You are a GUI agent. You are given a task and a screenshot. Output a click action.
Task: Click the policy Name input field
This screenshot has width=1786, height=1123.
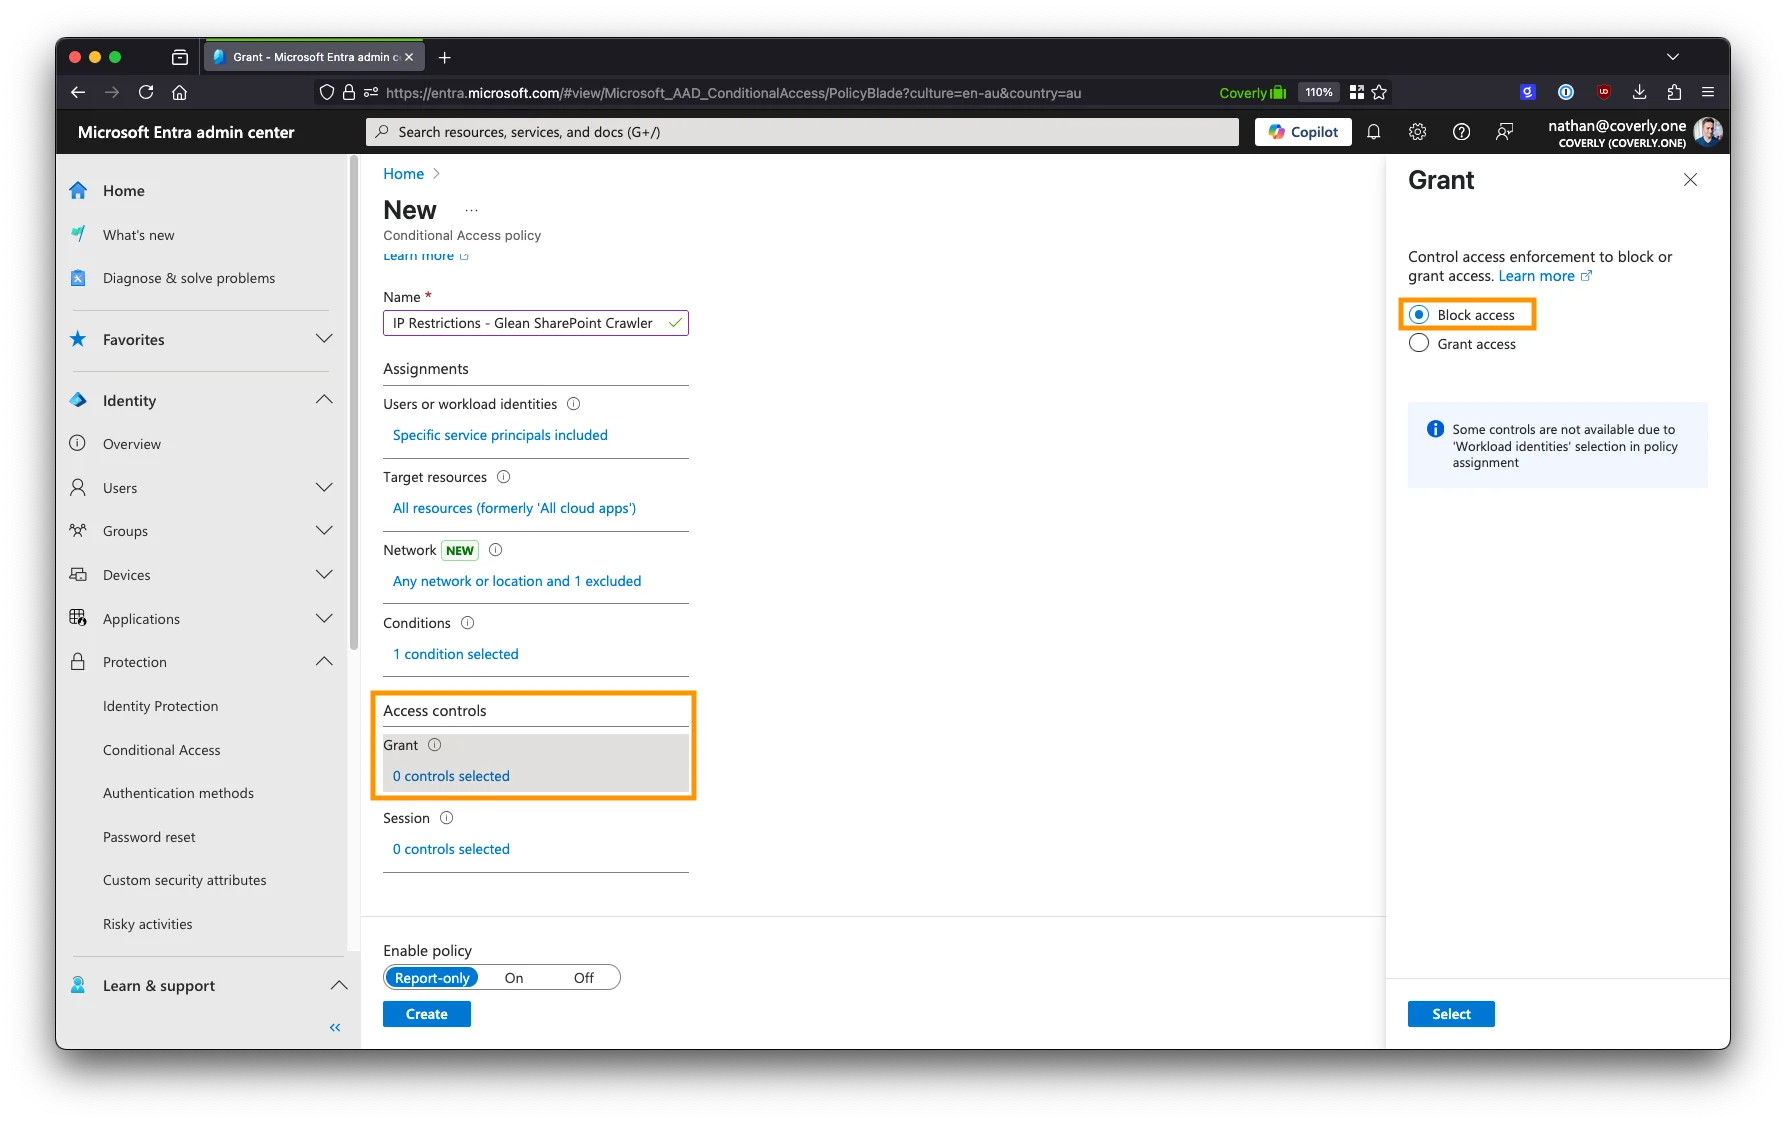pyautogui.click(x=527, y=323)
